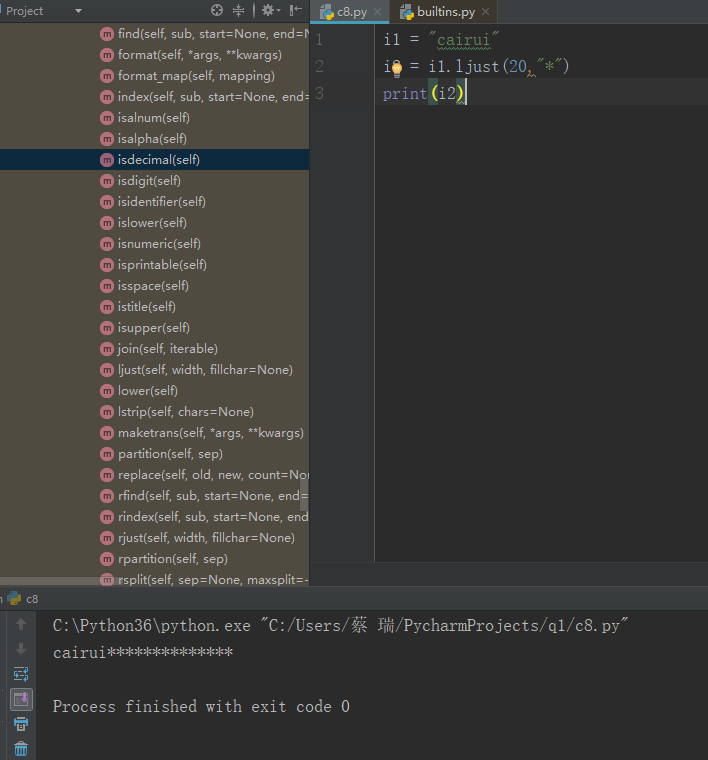Image resolution: width=708 pixels, height=760 pixels.
Task: Click the vertical scrollbar thumb of Project panel
Action: click(x=304, y=494)
